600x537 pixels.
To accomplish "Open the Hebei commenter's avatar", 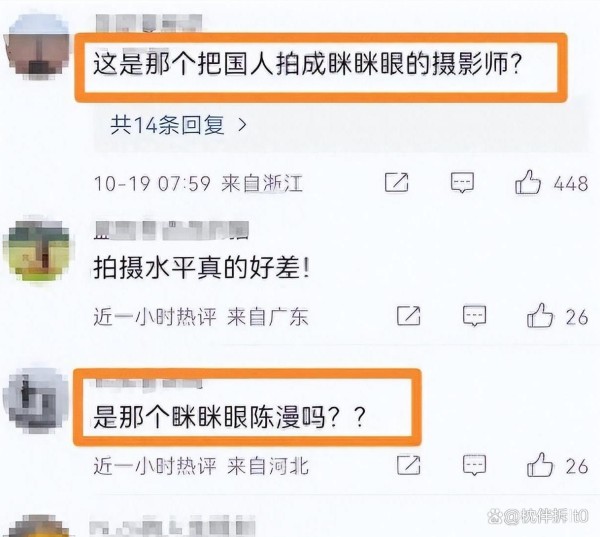I will tap(36, 401).
